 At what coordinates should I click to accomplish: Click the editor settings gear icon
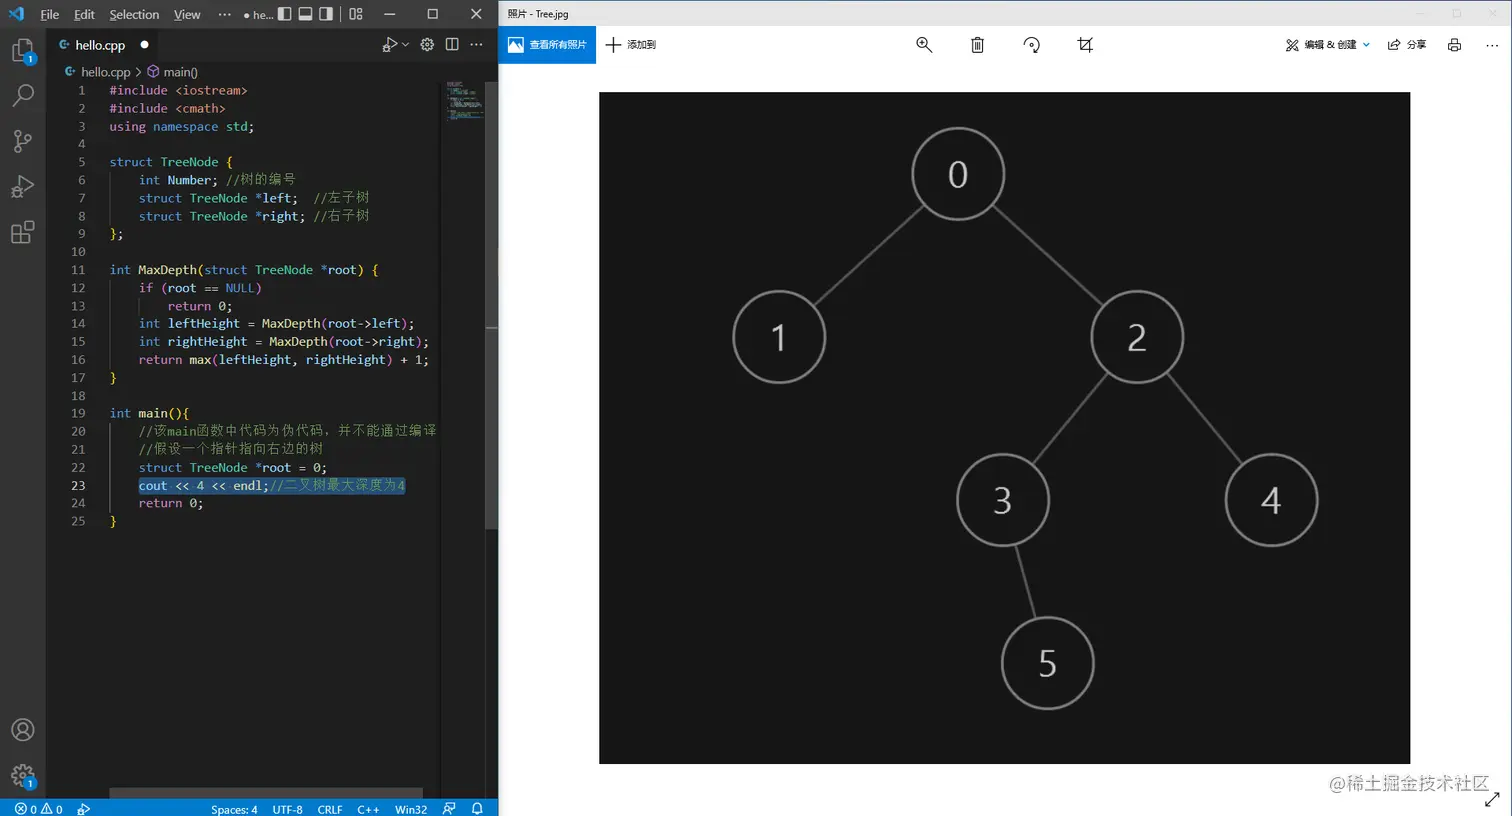point(427,44)
